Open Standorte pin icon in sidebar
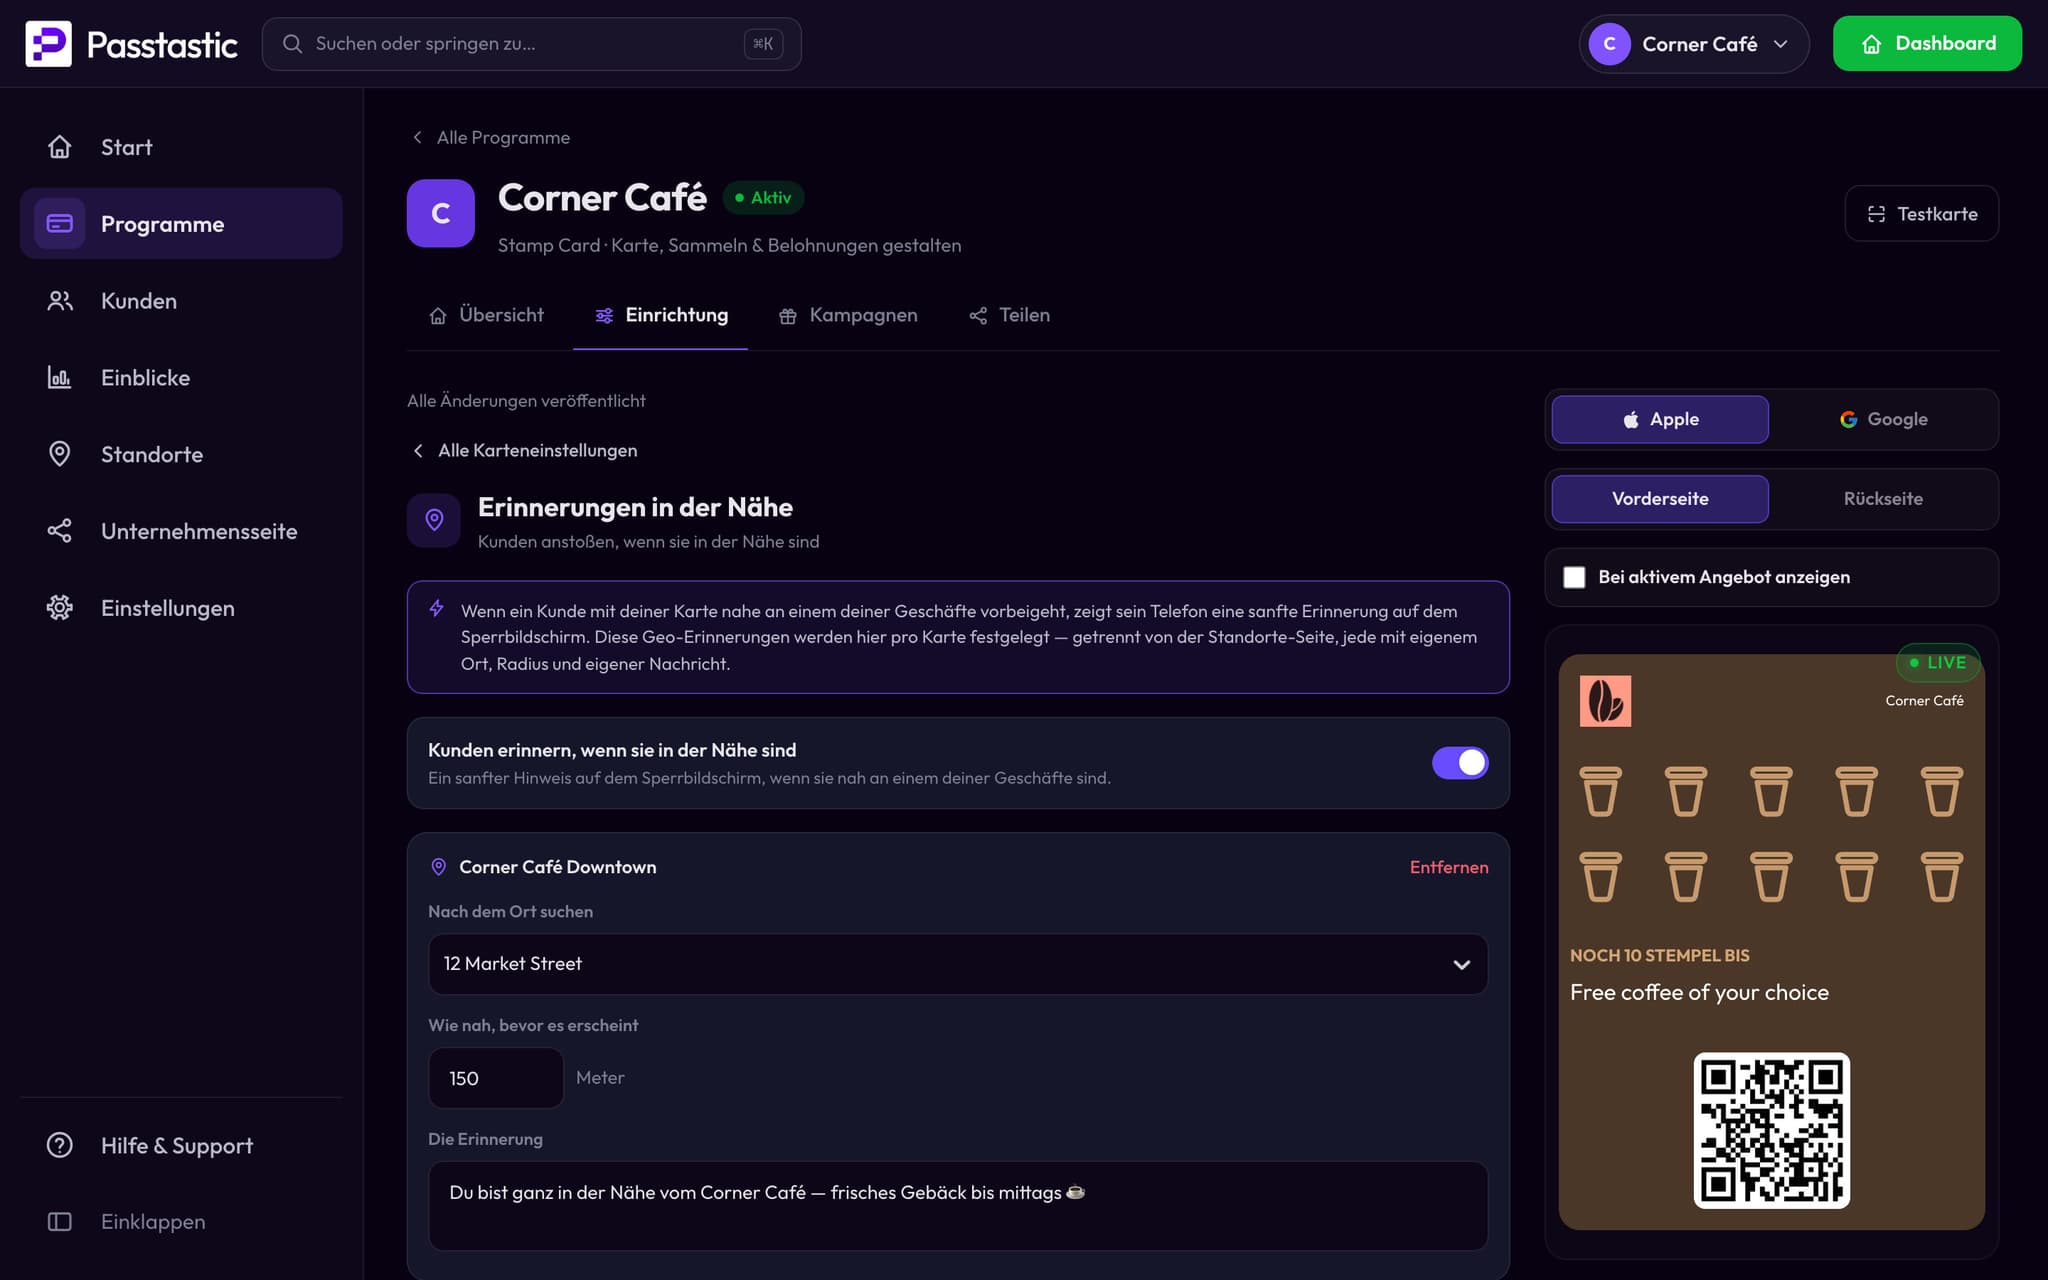The width and height of the screenshot is (2048, 1280). pos(60,454)
